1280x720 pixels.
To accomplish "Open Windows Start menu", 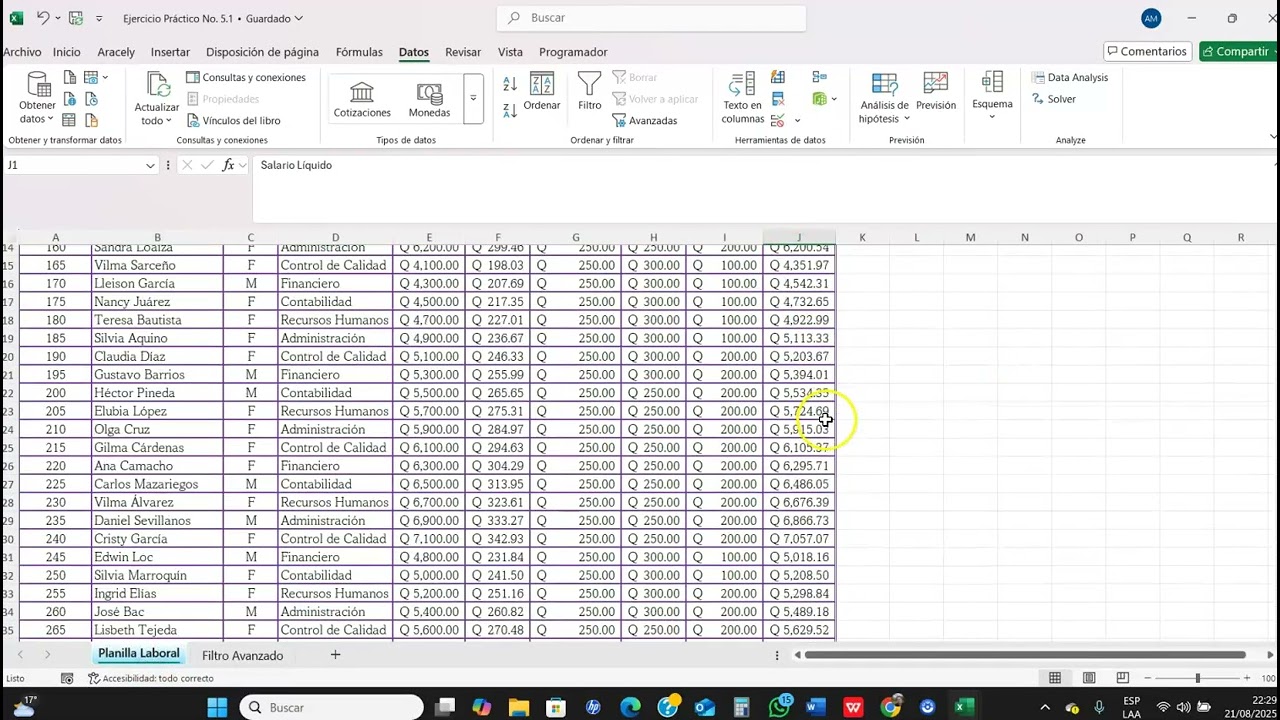I will (x=217, y=707).
